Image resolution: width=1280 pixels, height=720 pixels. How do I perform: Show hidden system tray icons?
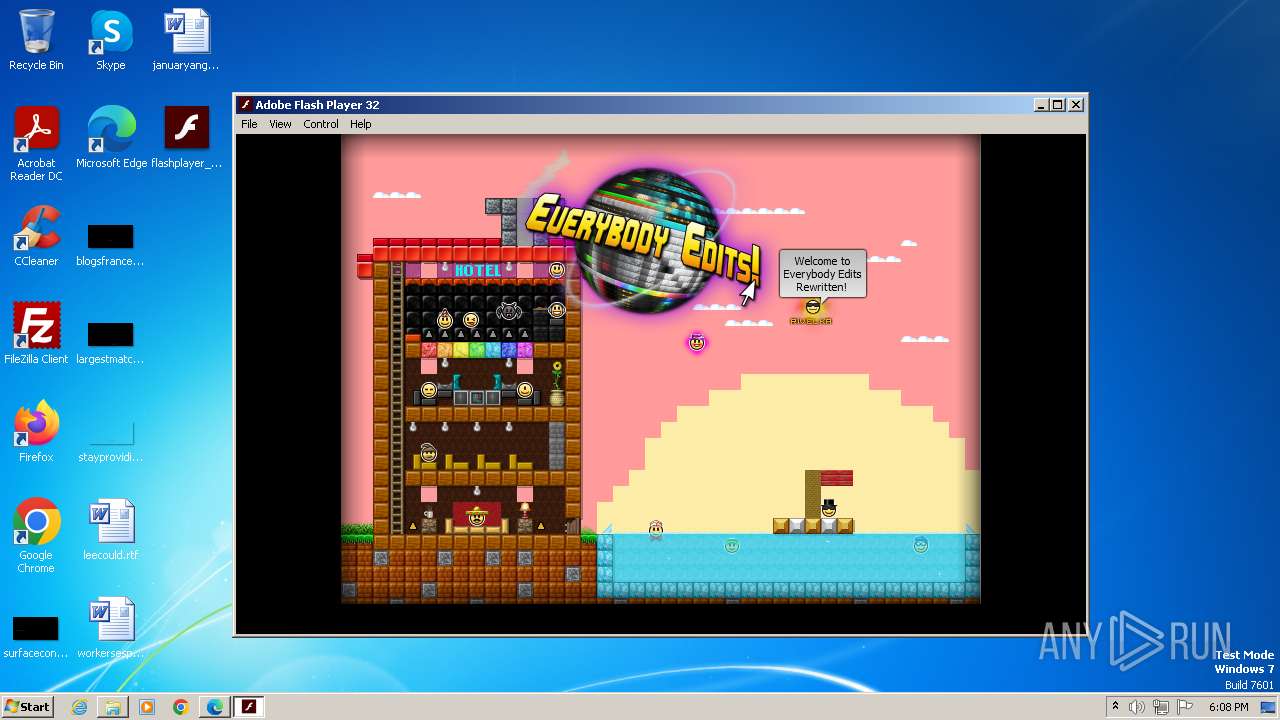pos(1115,707)
